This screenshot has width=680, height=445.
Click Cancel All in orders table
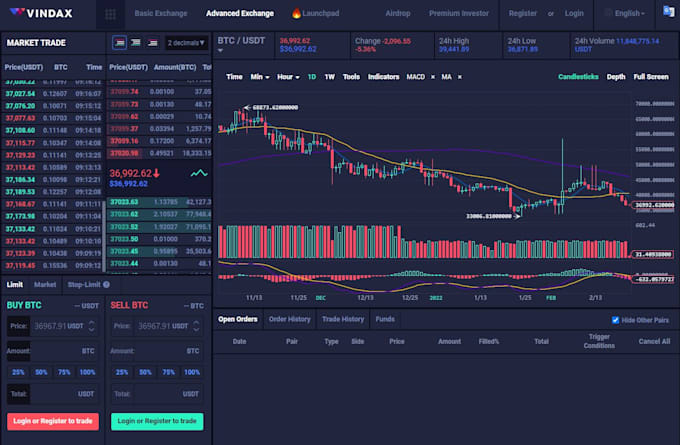(654, 341)
